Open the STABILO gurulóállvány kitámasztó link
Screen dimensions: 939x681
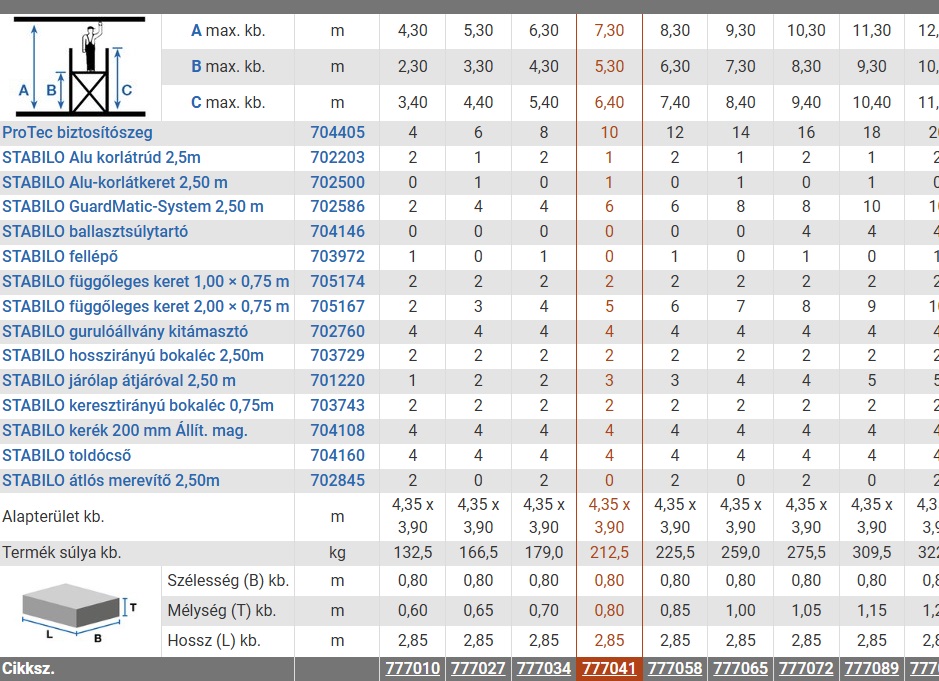point(125,332)
